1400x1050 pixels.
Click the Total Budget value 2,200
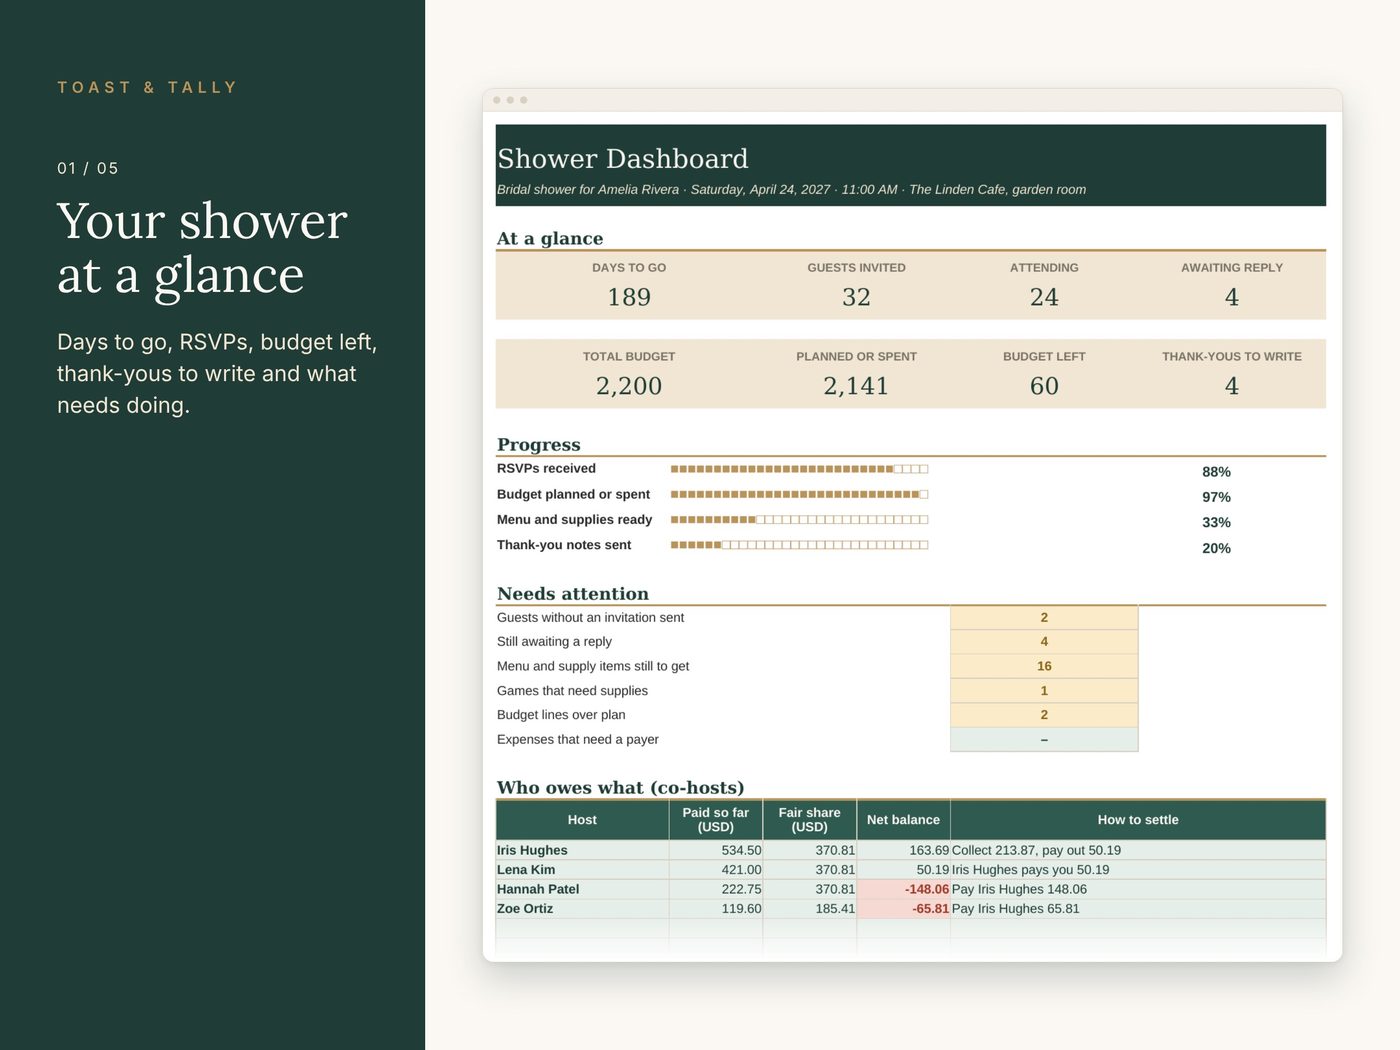pos(629,386)
